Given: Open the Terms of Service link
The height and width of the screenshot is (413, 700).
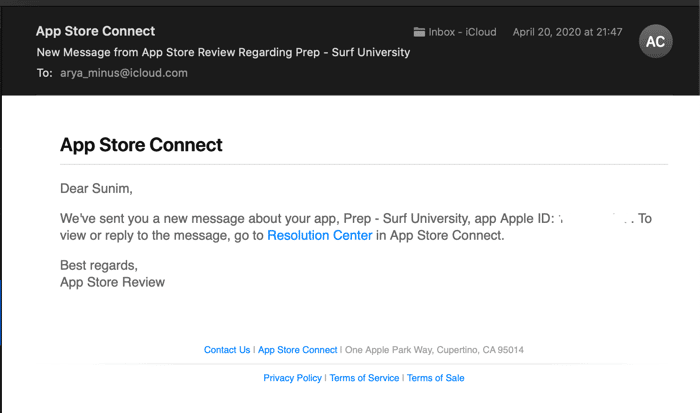Looking at the screenshot, I should [364, 378].
